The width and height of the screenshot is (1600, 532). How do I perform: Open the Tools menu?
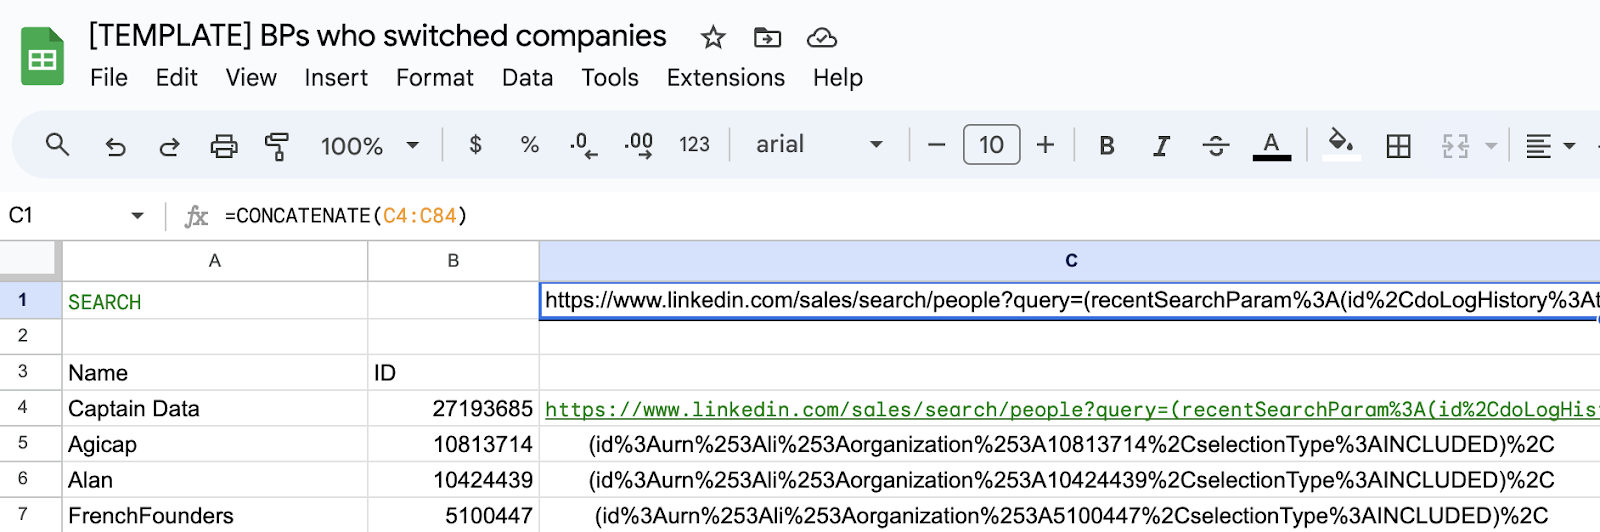[610, 78]
